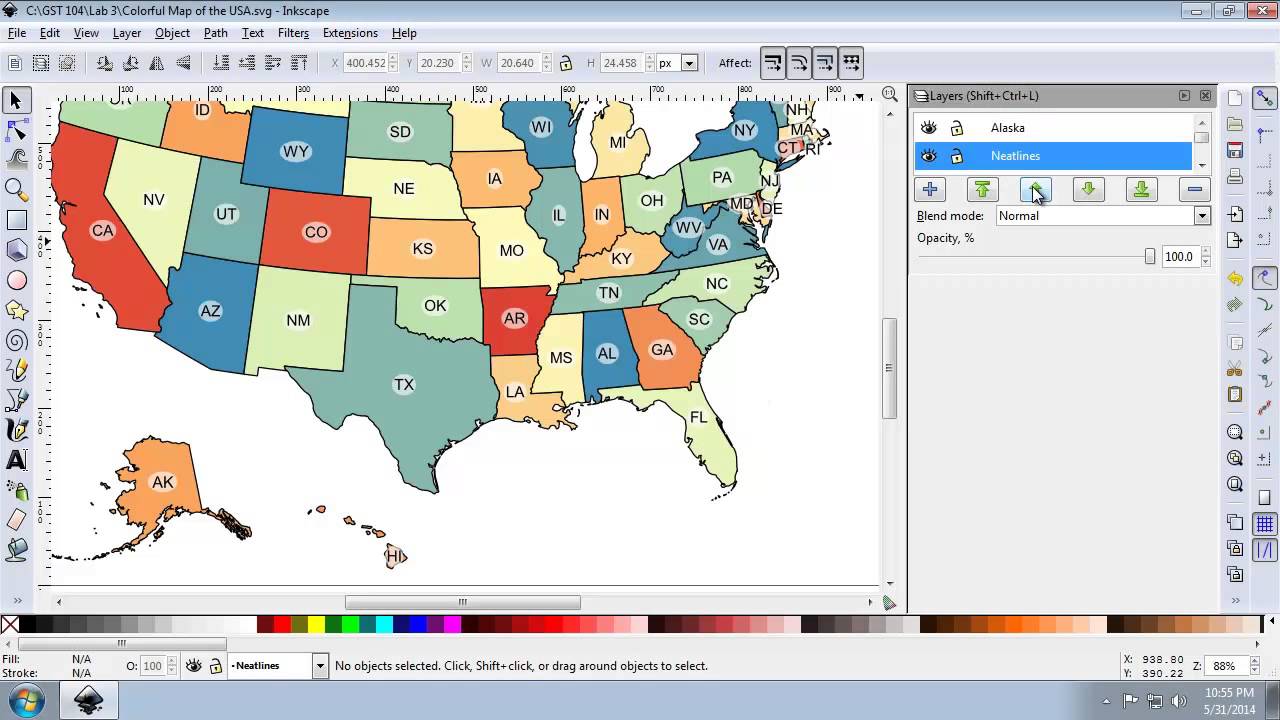Expand the px units dropdown
This screenshot has height=720, width=1280.
[677, 63]
